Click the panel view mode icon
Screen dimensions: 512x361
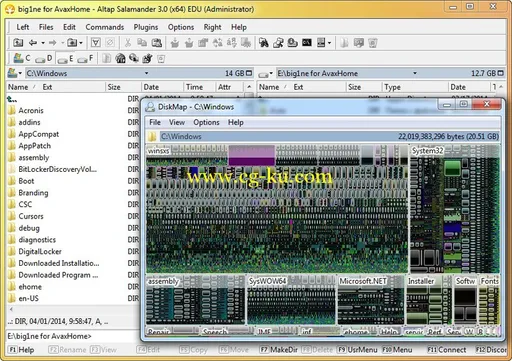(321, 43)
